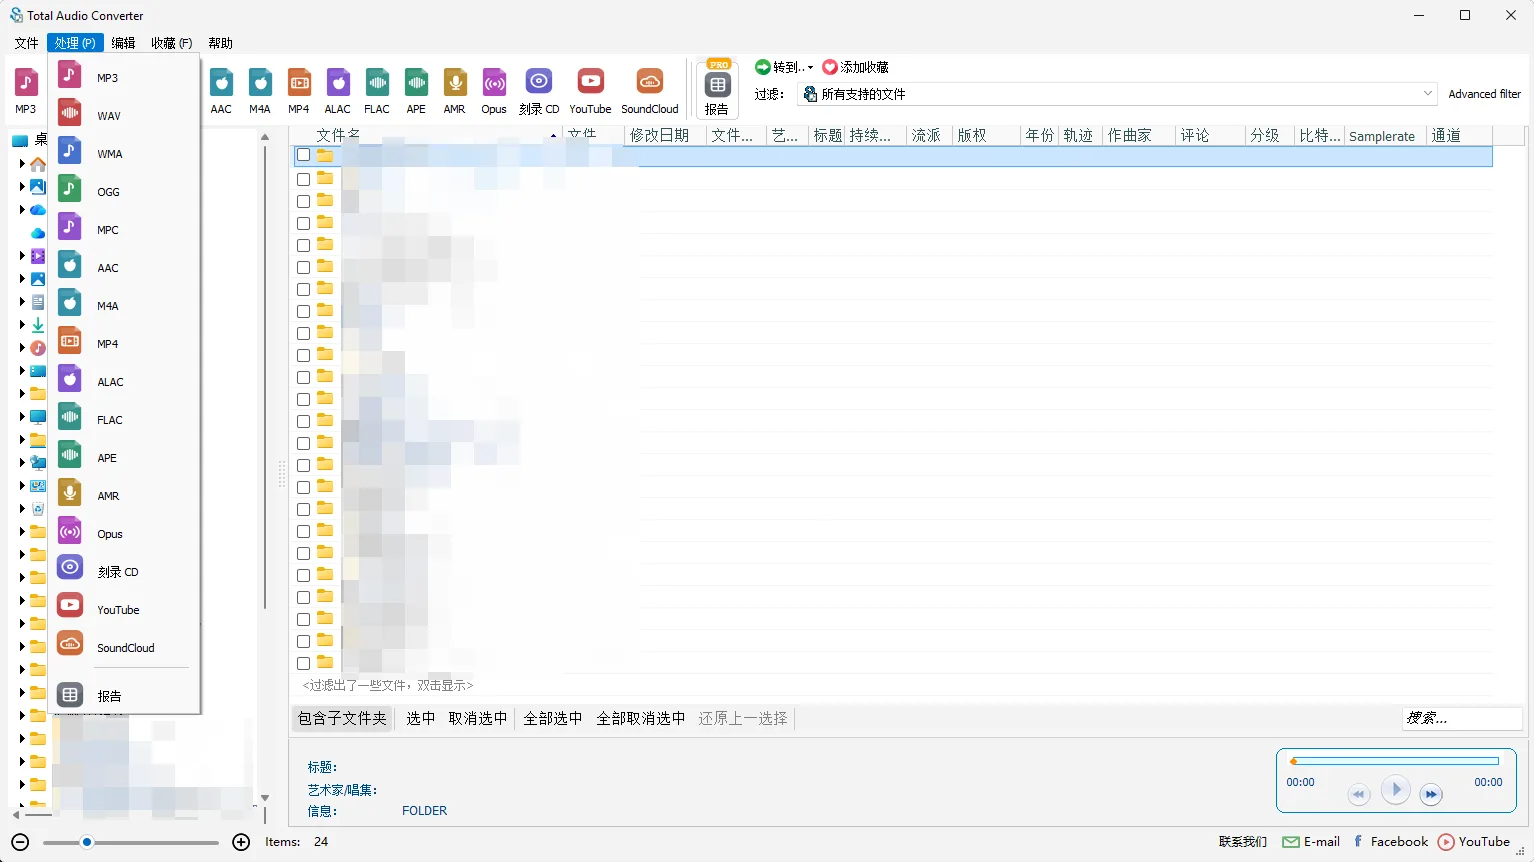Tick the checkbox of the fourth folder row
Image resolution: width=1534 pixels, height=862 pixels.
pos(303,223)
